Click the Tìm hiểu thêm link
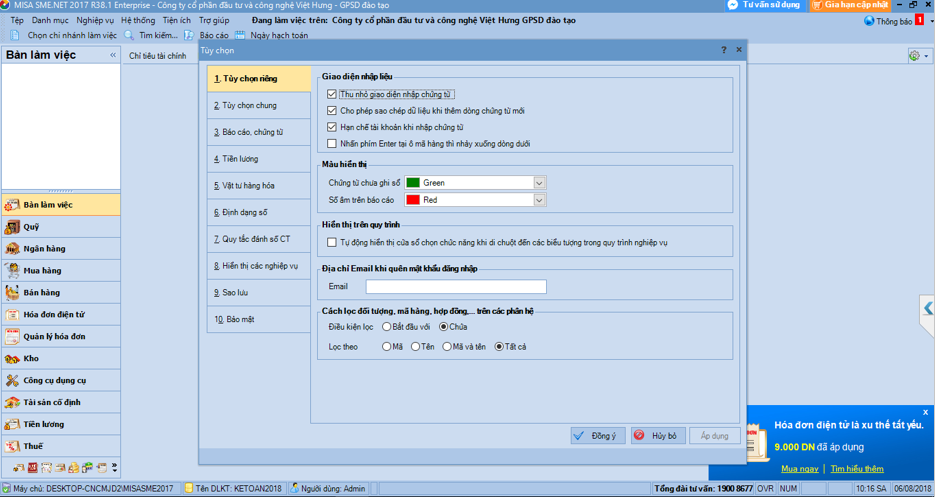935x497 pixels. tap(857, 468)
